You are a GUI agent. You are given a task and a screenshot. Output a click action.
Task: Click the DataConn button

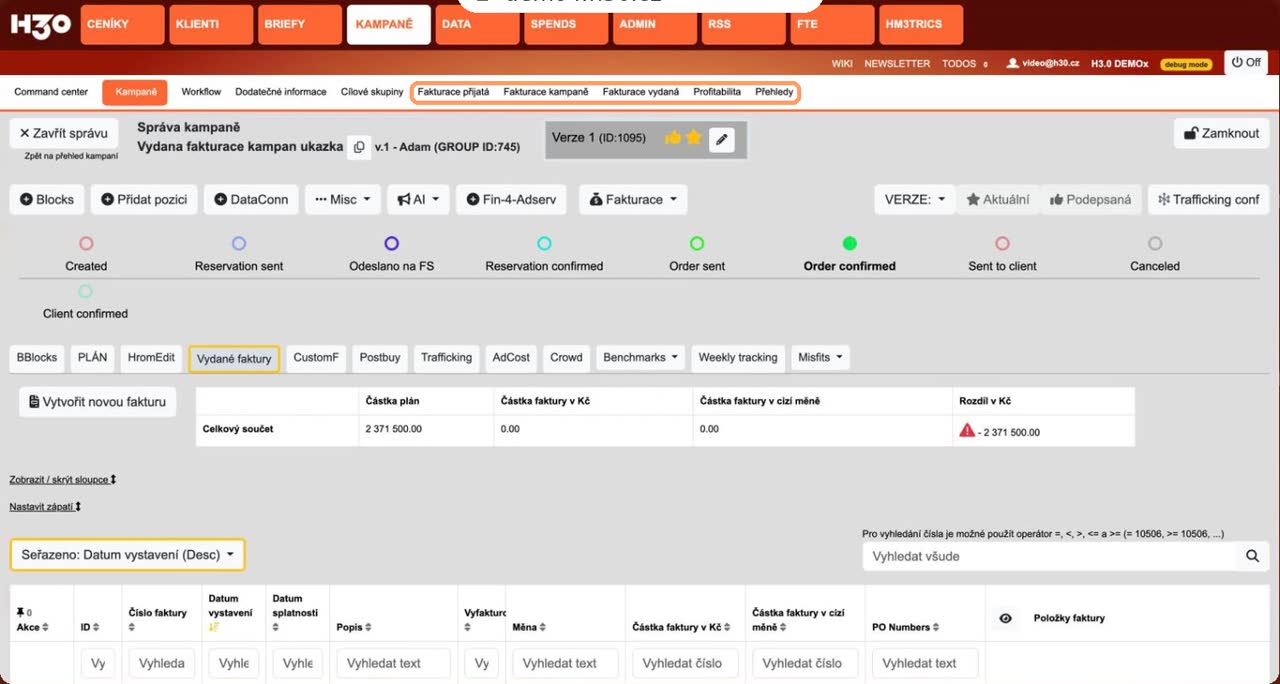(x=251, y=199)
